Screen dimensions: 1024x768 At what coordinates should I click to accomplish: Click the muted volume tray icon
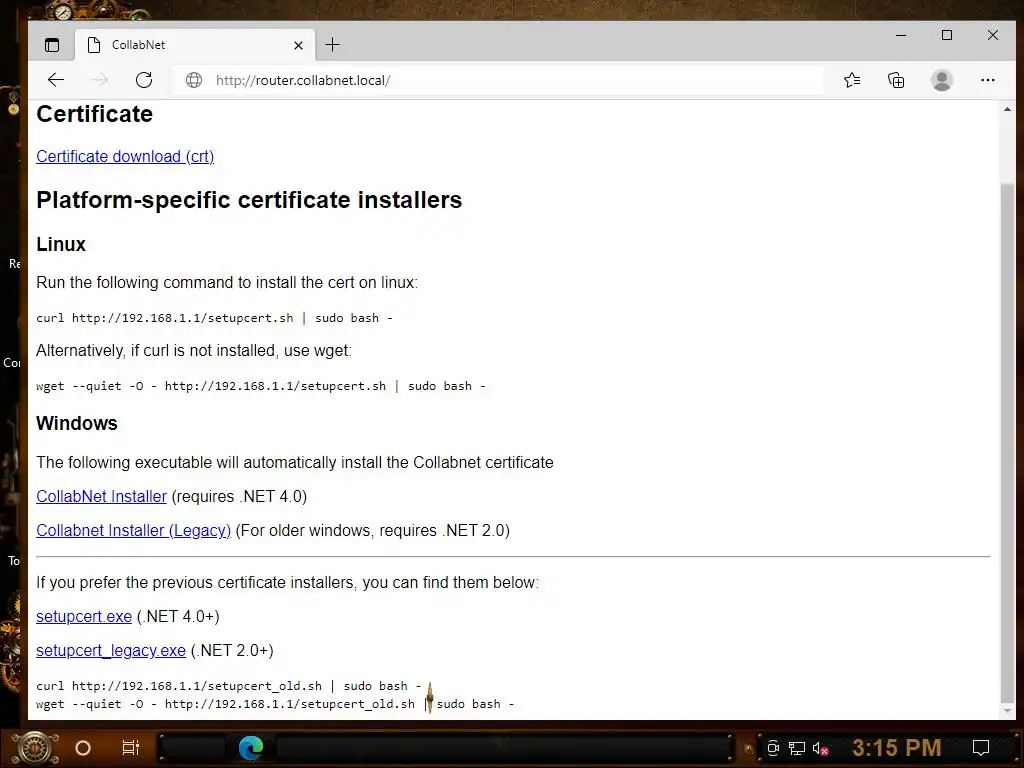820,748
